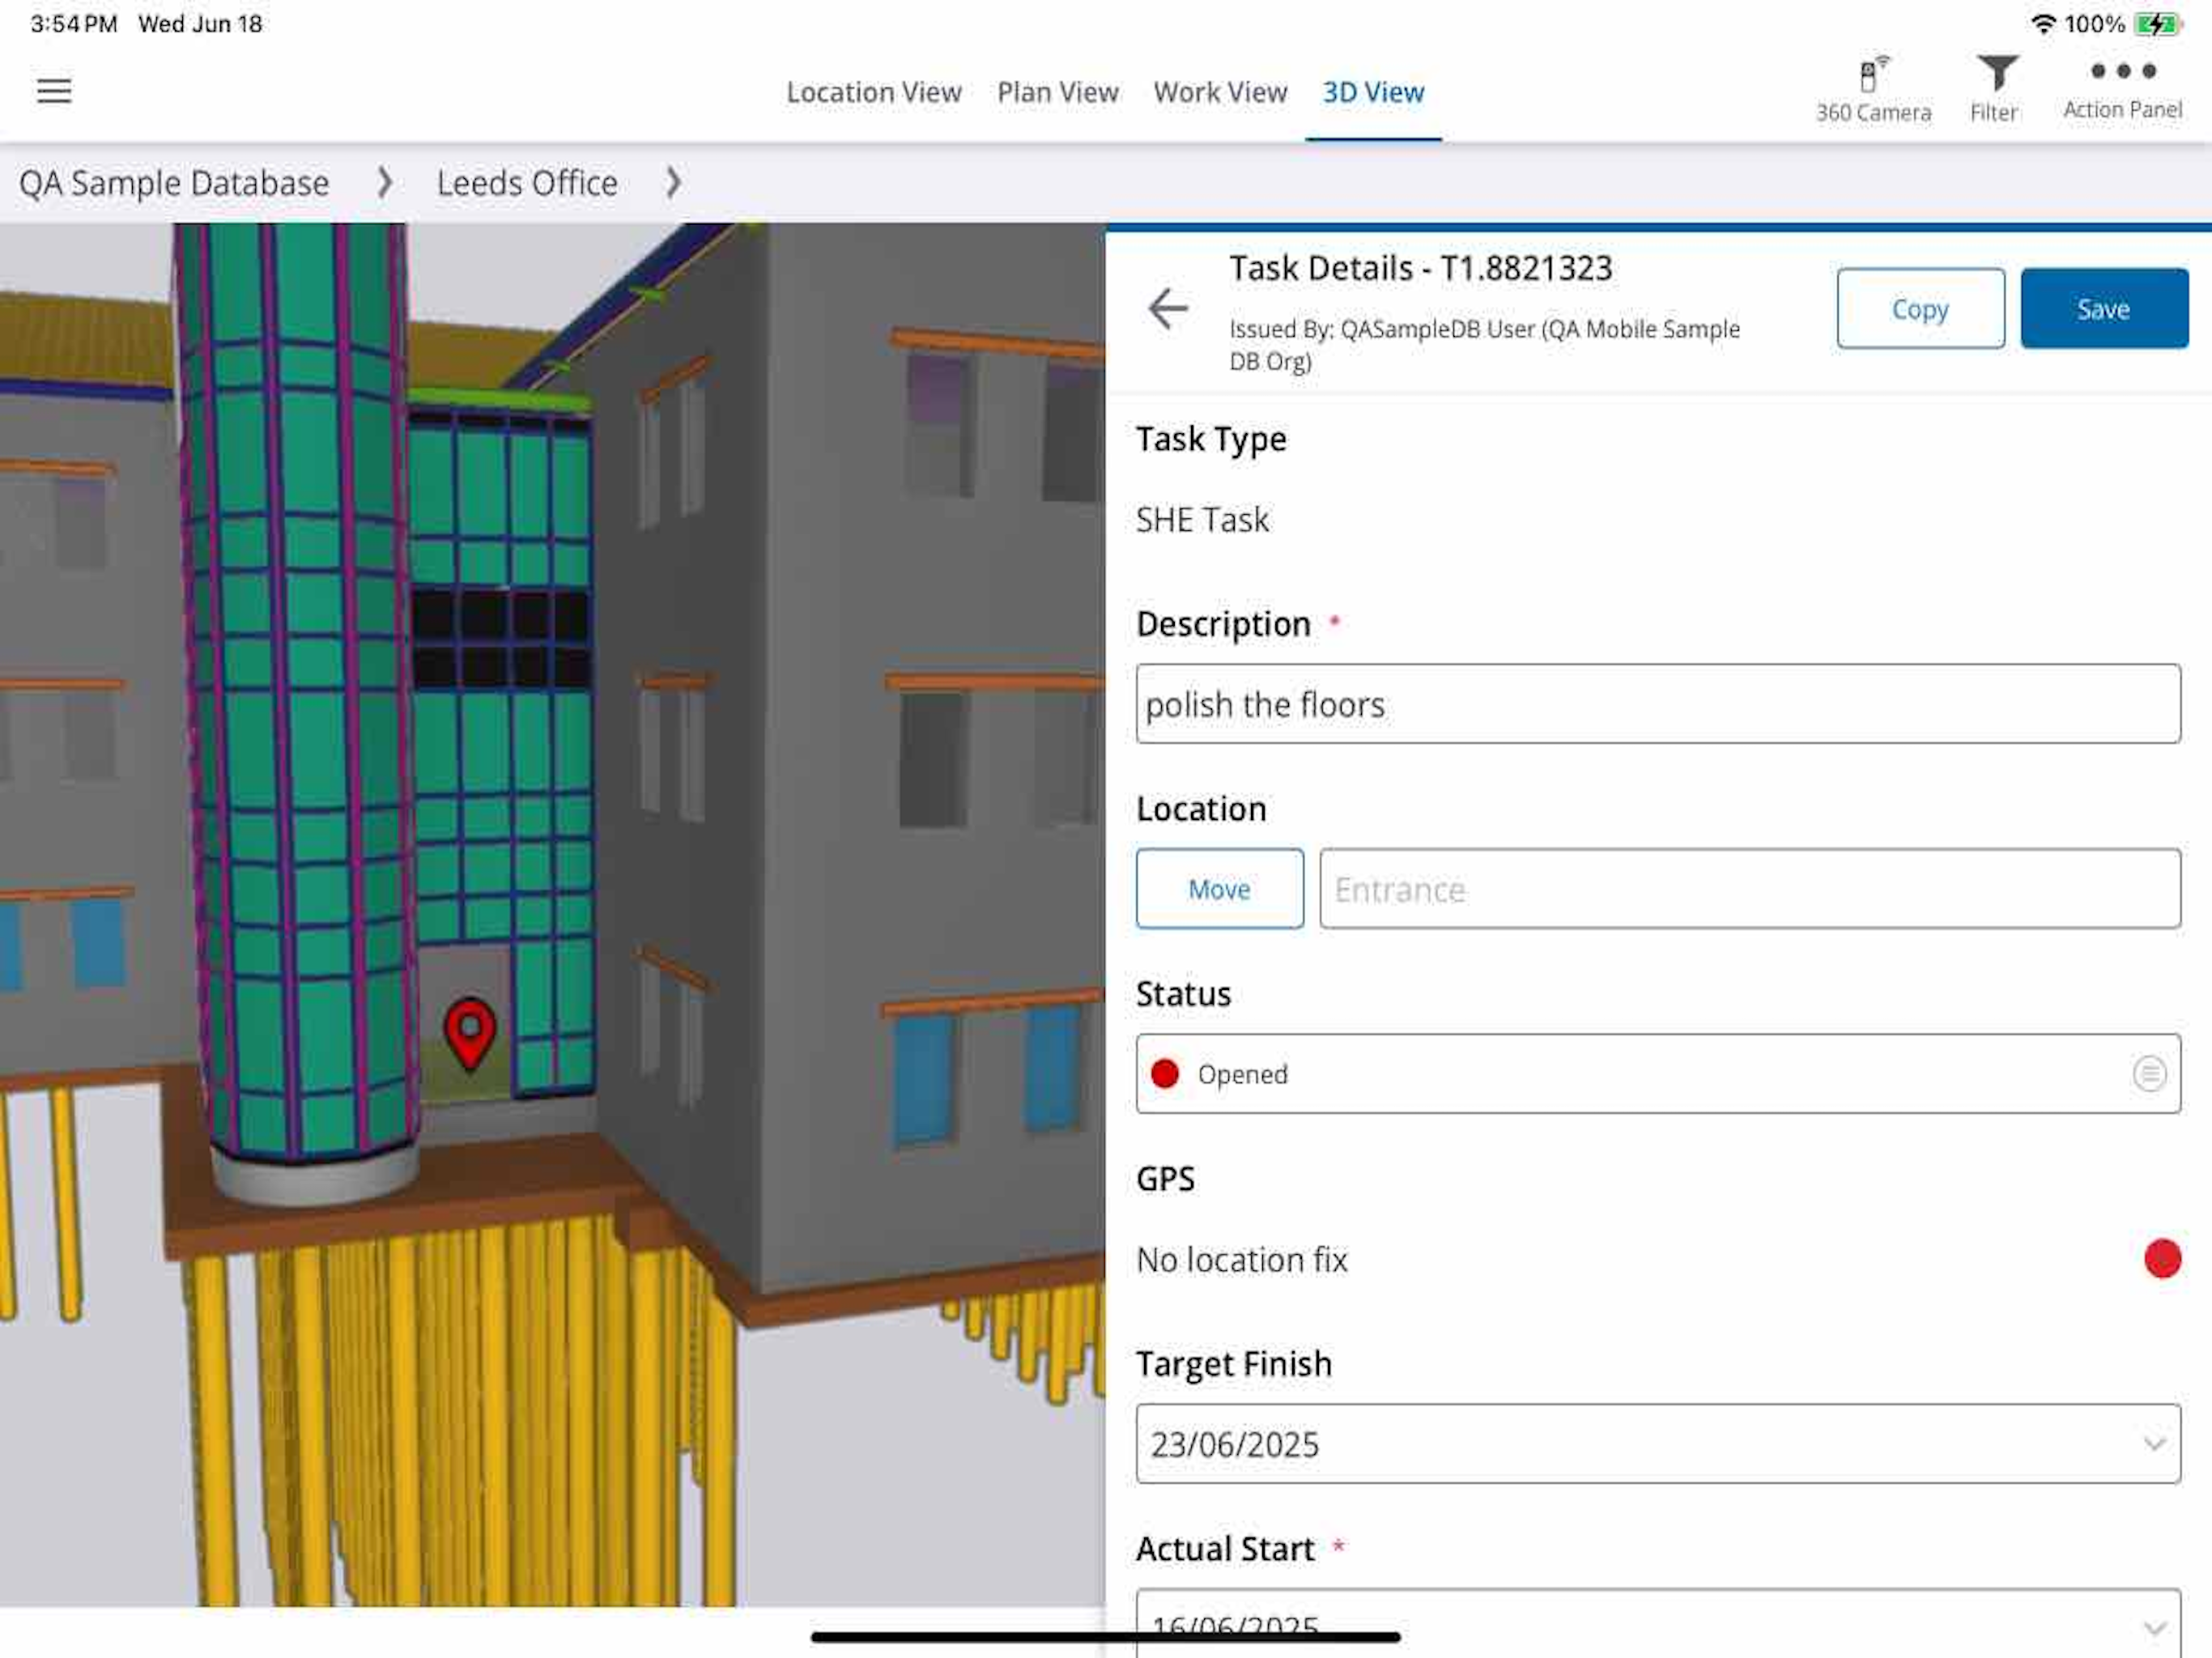Switch to the Location View tab

873,92
